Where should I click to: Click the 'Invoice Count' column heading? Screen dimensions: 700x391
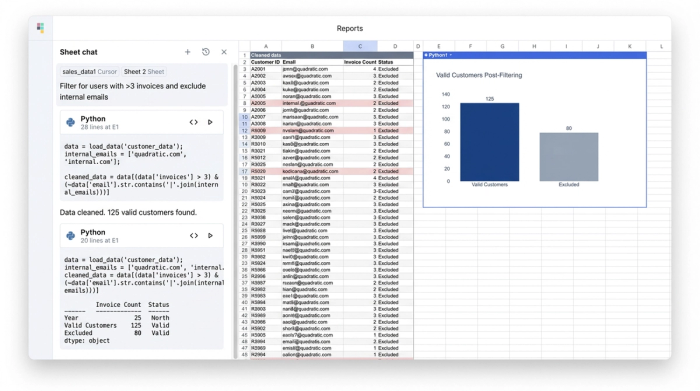[360, 62]
